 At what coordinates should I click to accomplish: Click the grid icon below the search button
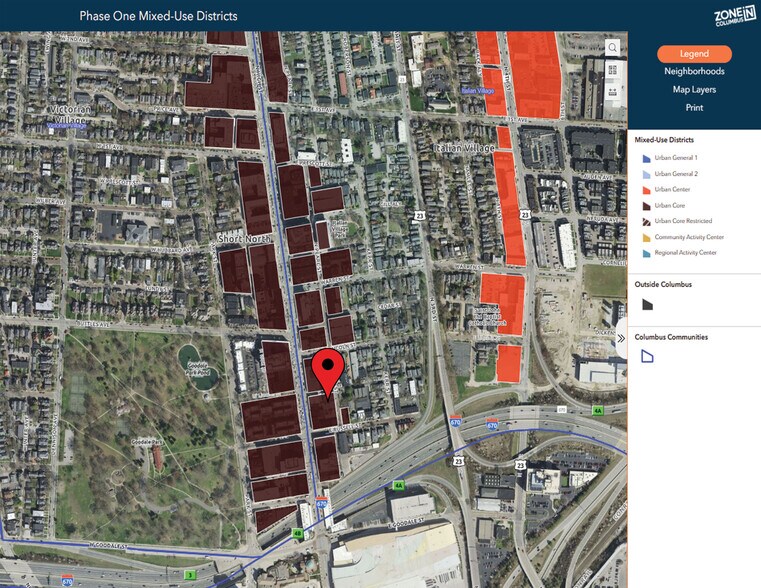point(612,70)
